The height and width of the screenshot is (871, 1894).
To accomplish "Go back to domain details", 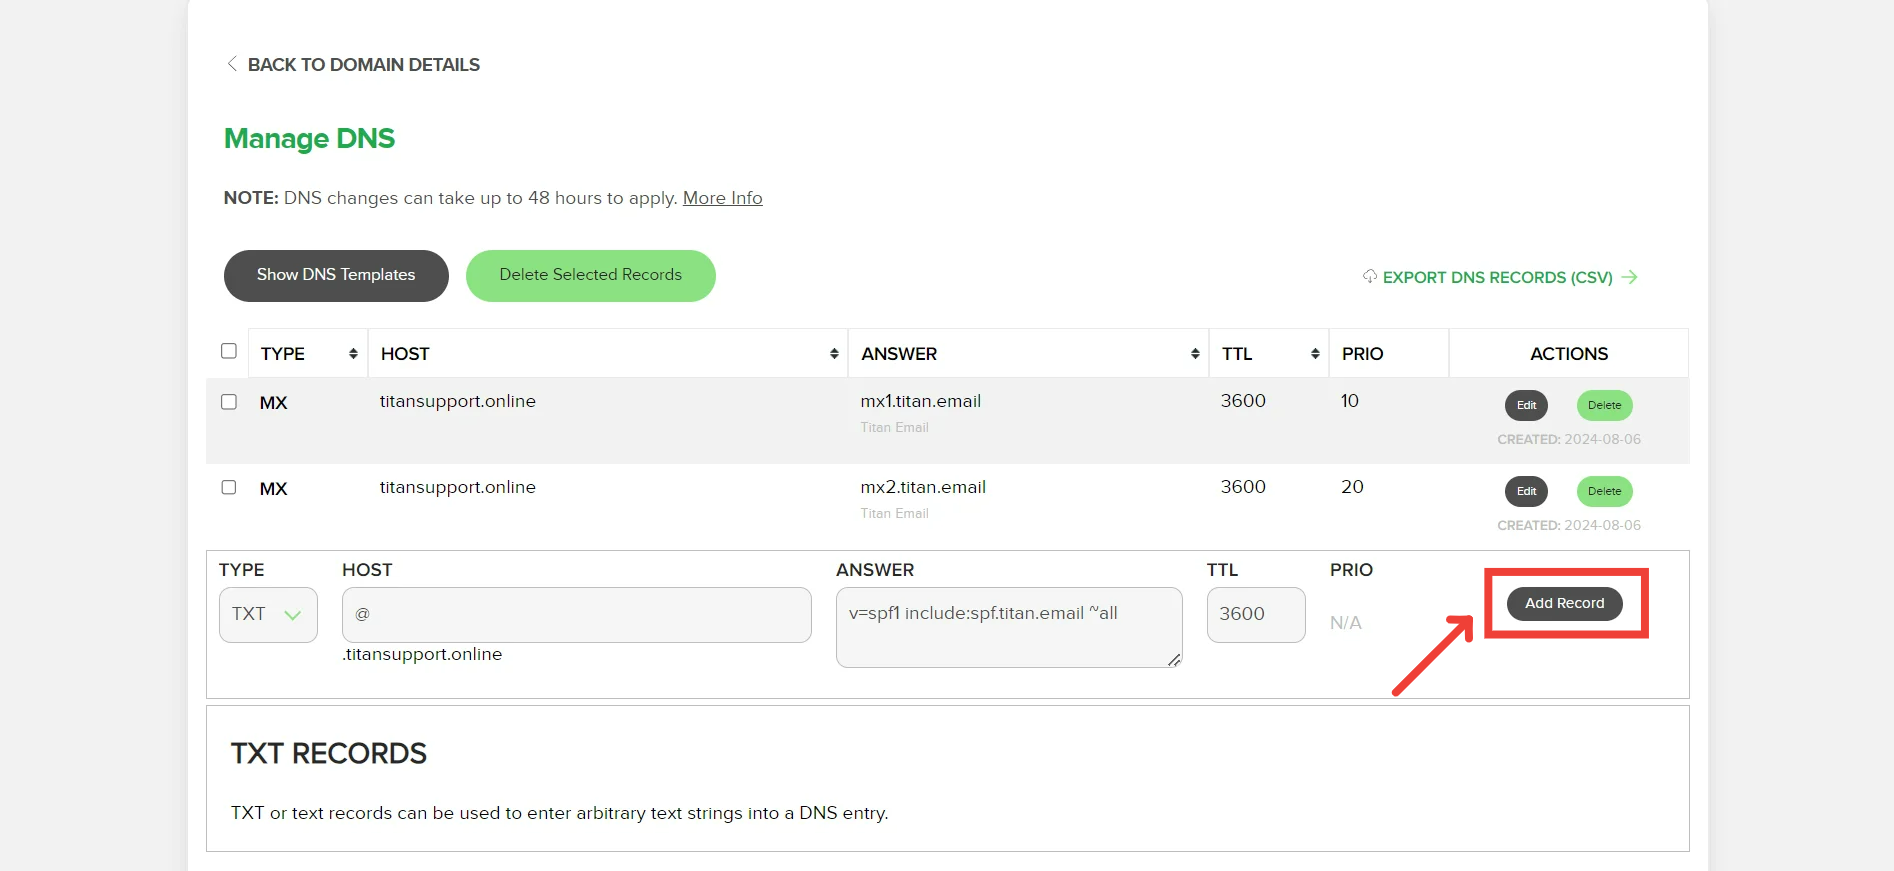I will point(364,65).
